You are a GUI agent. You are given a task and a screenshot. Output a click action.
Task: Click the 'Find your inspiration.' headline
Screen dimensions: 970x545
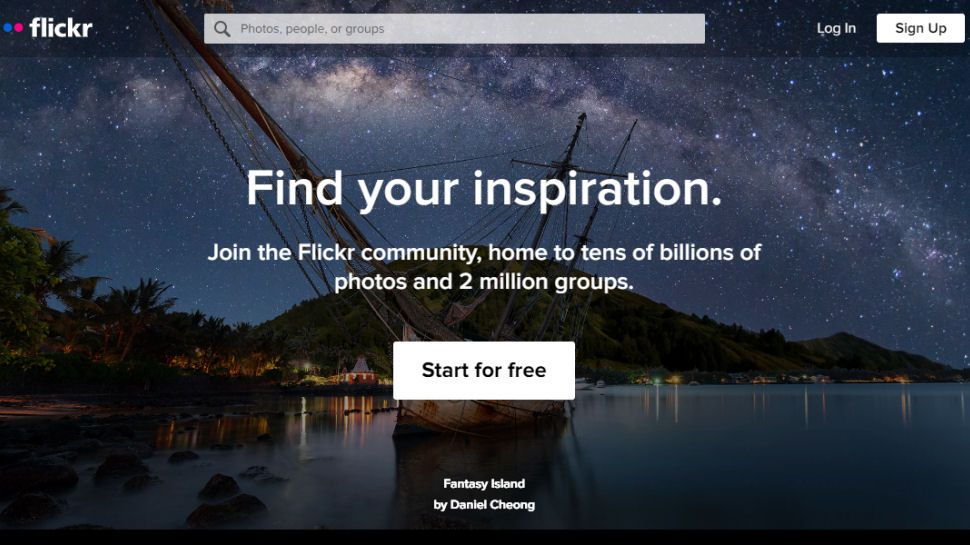484,188
